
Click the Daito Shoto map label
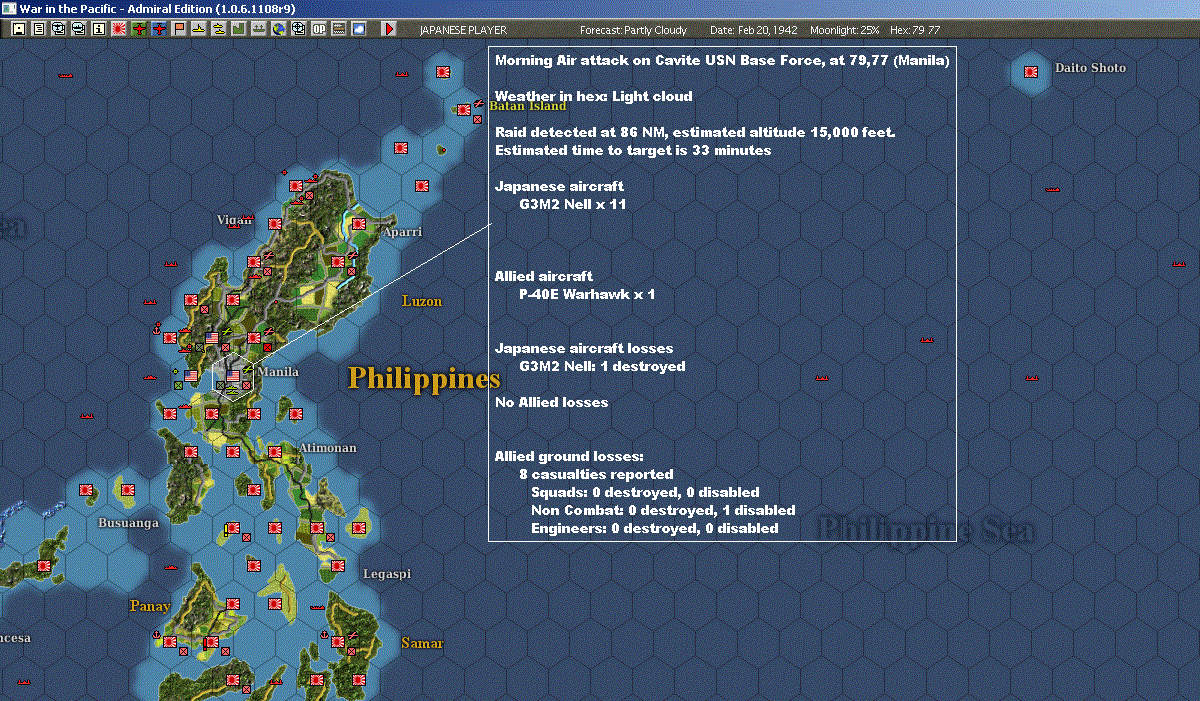click(x=1090, y=68)
